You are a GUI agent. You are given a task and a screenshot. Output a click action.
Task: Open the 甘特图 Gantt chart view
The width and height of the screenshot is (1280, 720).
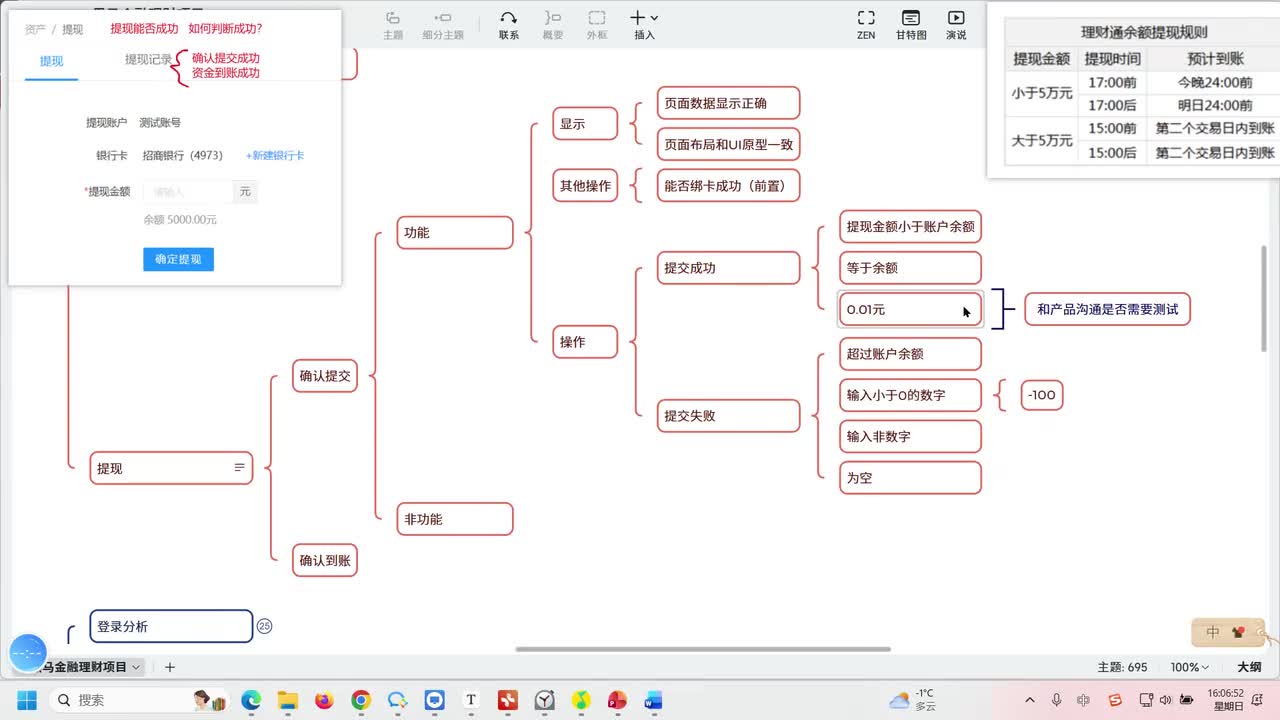[910, 25]
